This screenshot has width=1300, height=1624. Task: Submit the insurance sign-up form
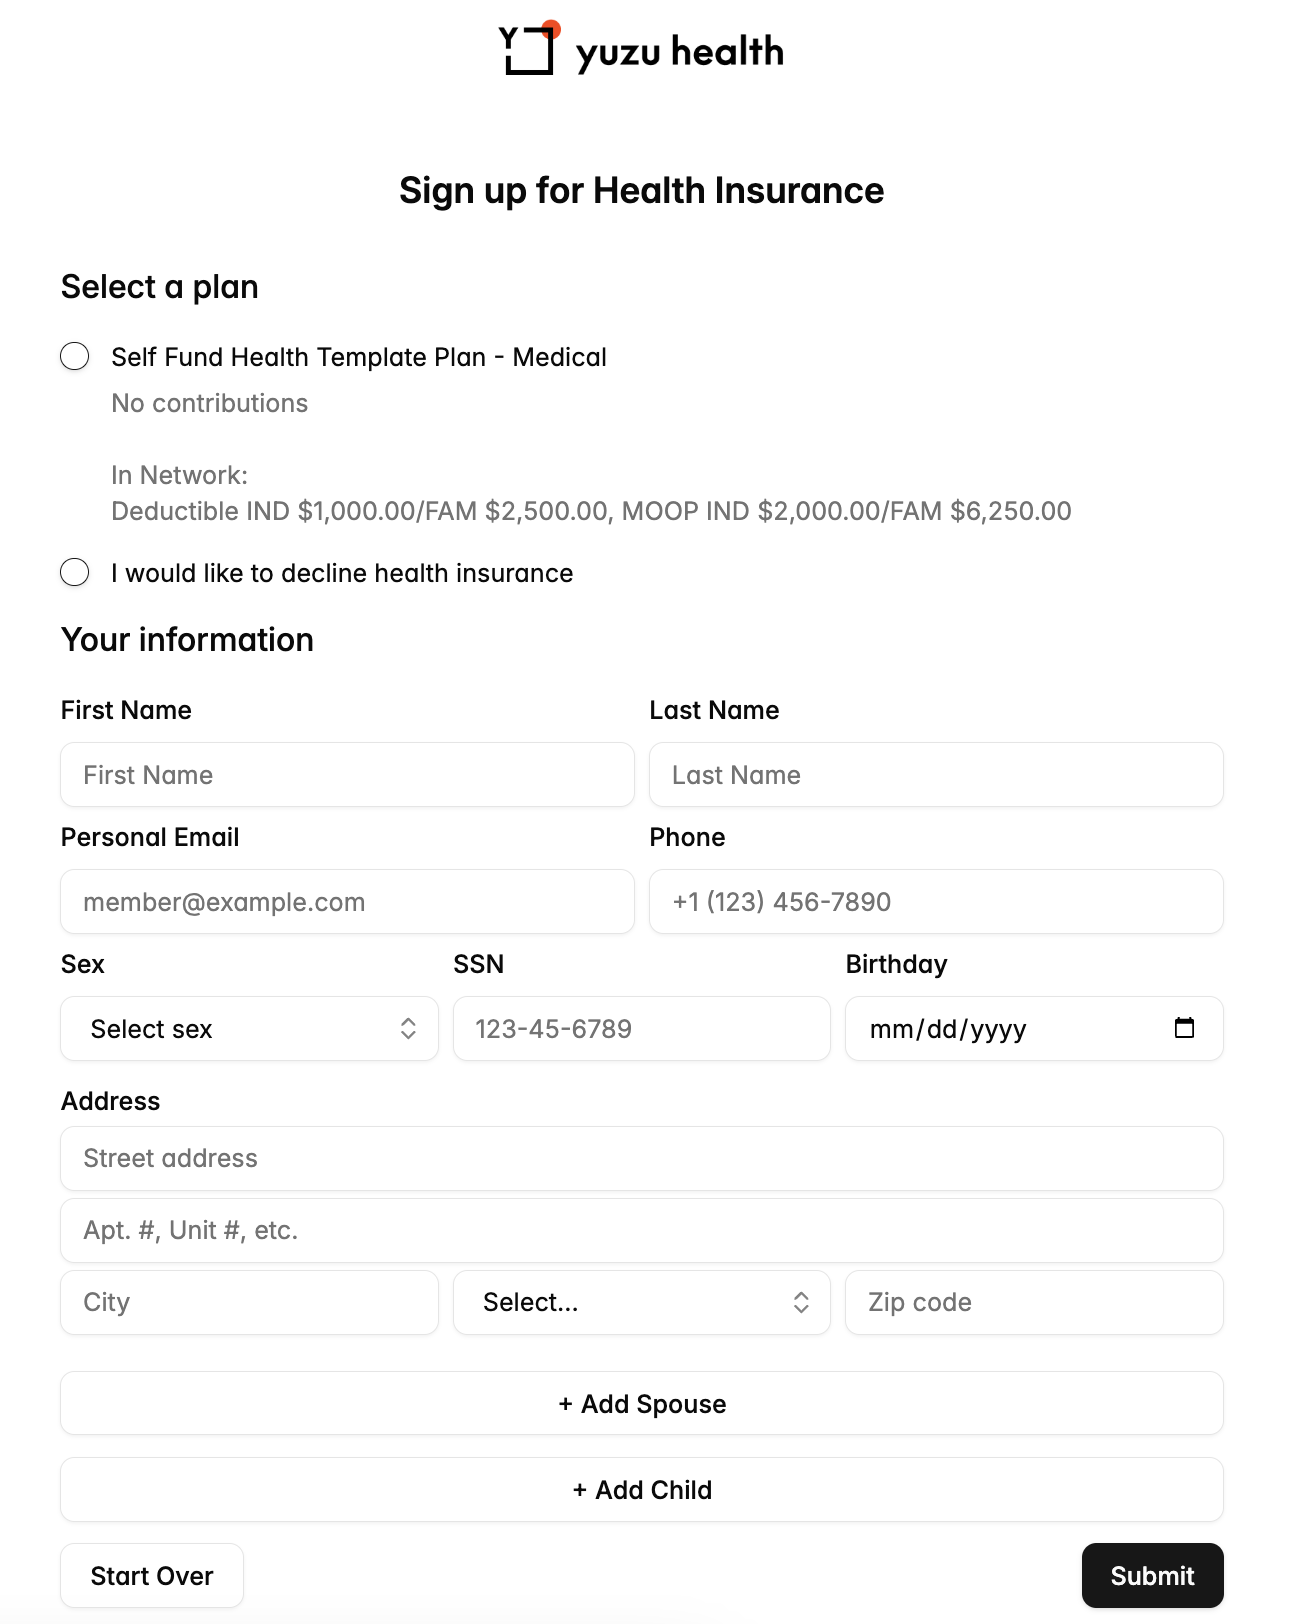pyautogui.click(x=1152, y=1576)
